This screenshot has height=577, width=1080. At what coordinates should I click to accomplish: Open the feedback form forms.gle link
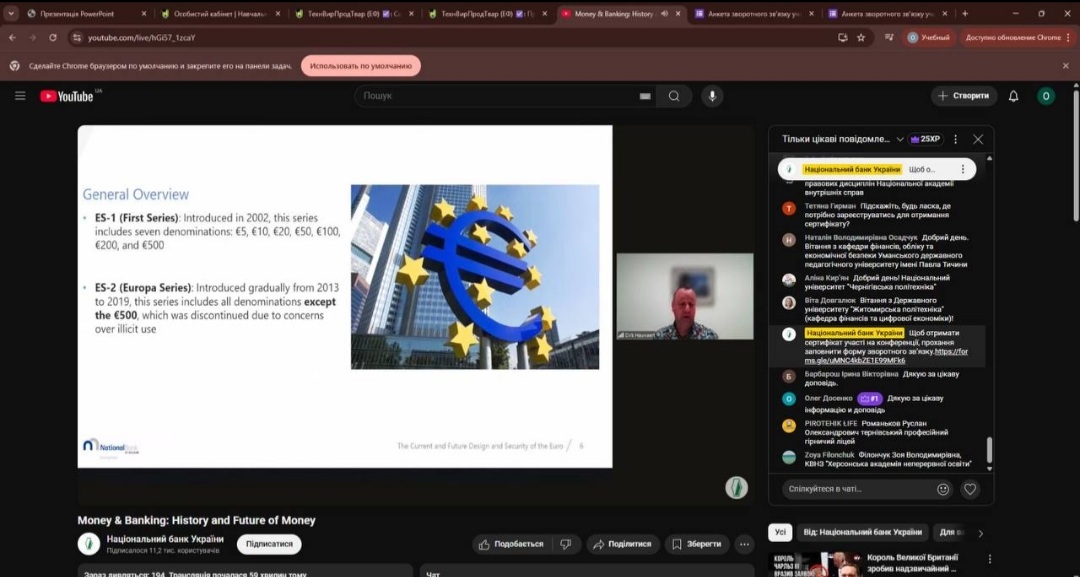point(886,356)
